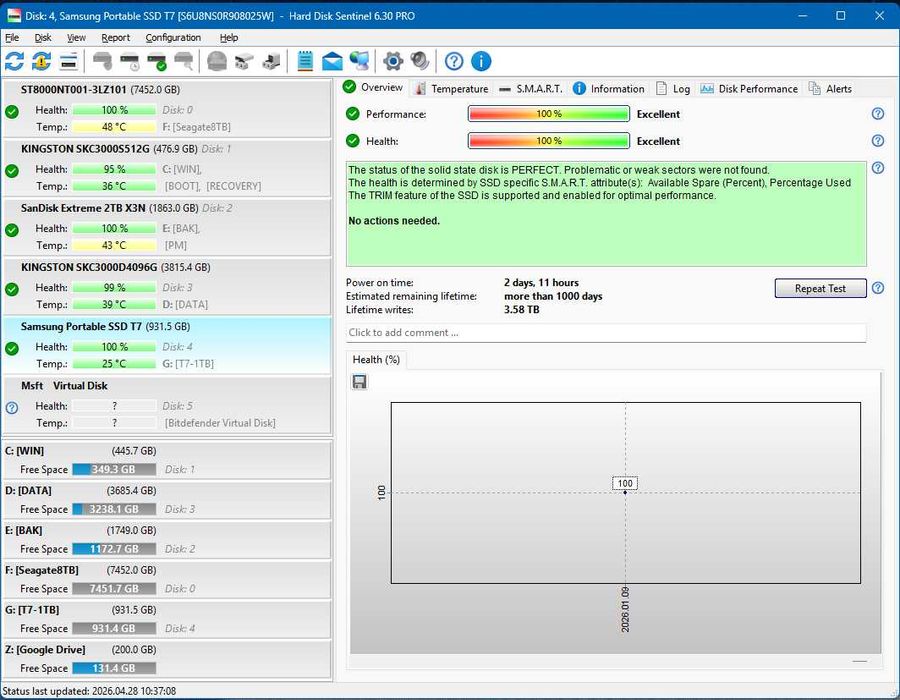Click the gray dome disk toolbar icon
The height and width of the screenshot is (700, 900).
point(217,61)
